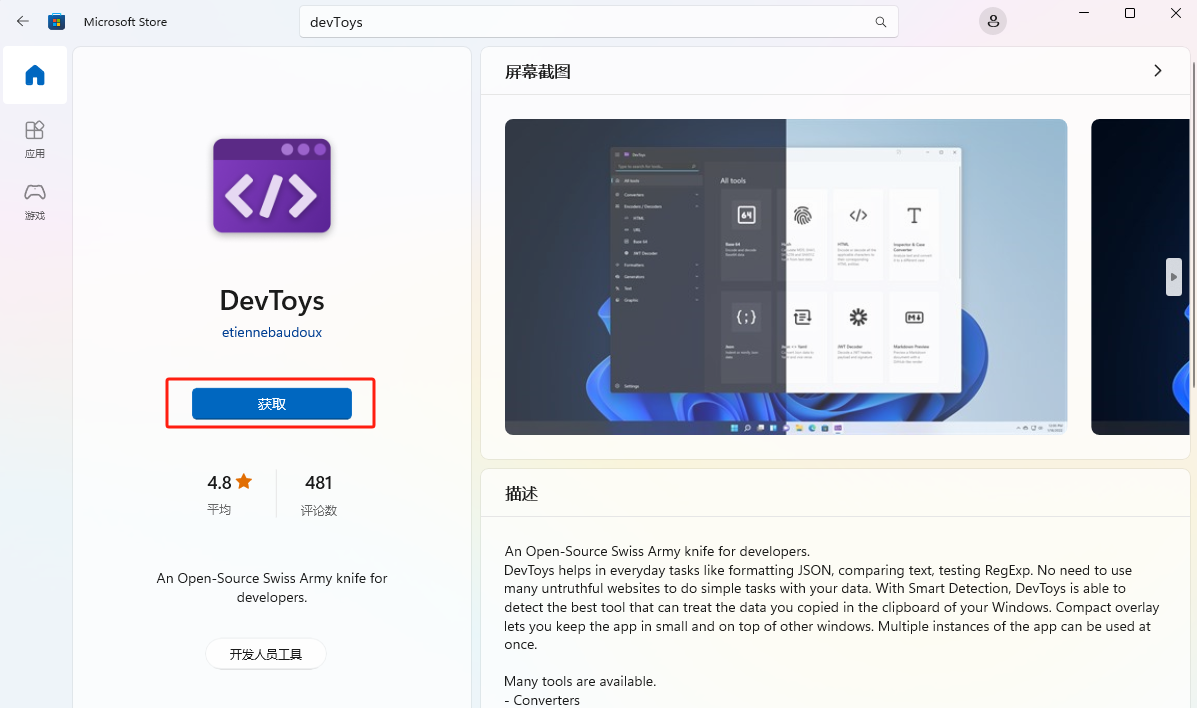The height and width of the screenshot is (708, 1197).
Task: Click the purple DevToys app logo
Action: pos(271,185)
